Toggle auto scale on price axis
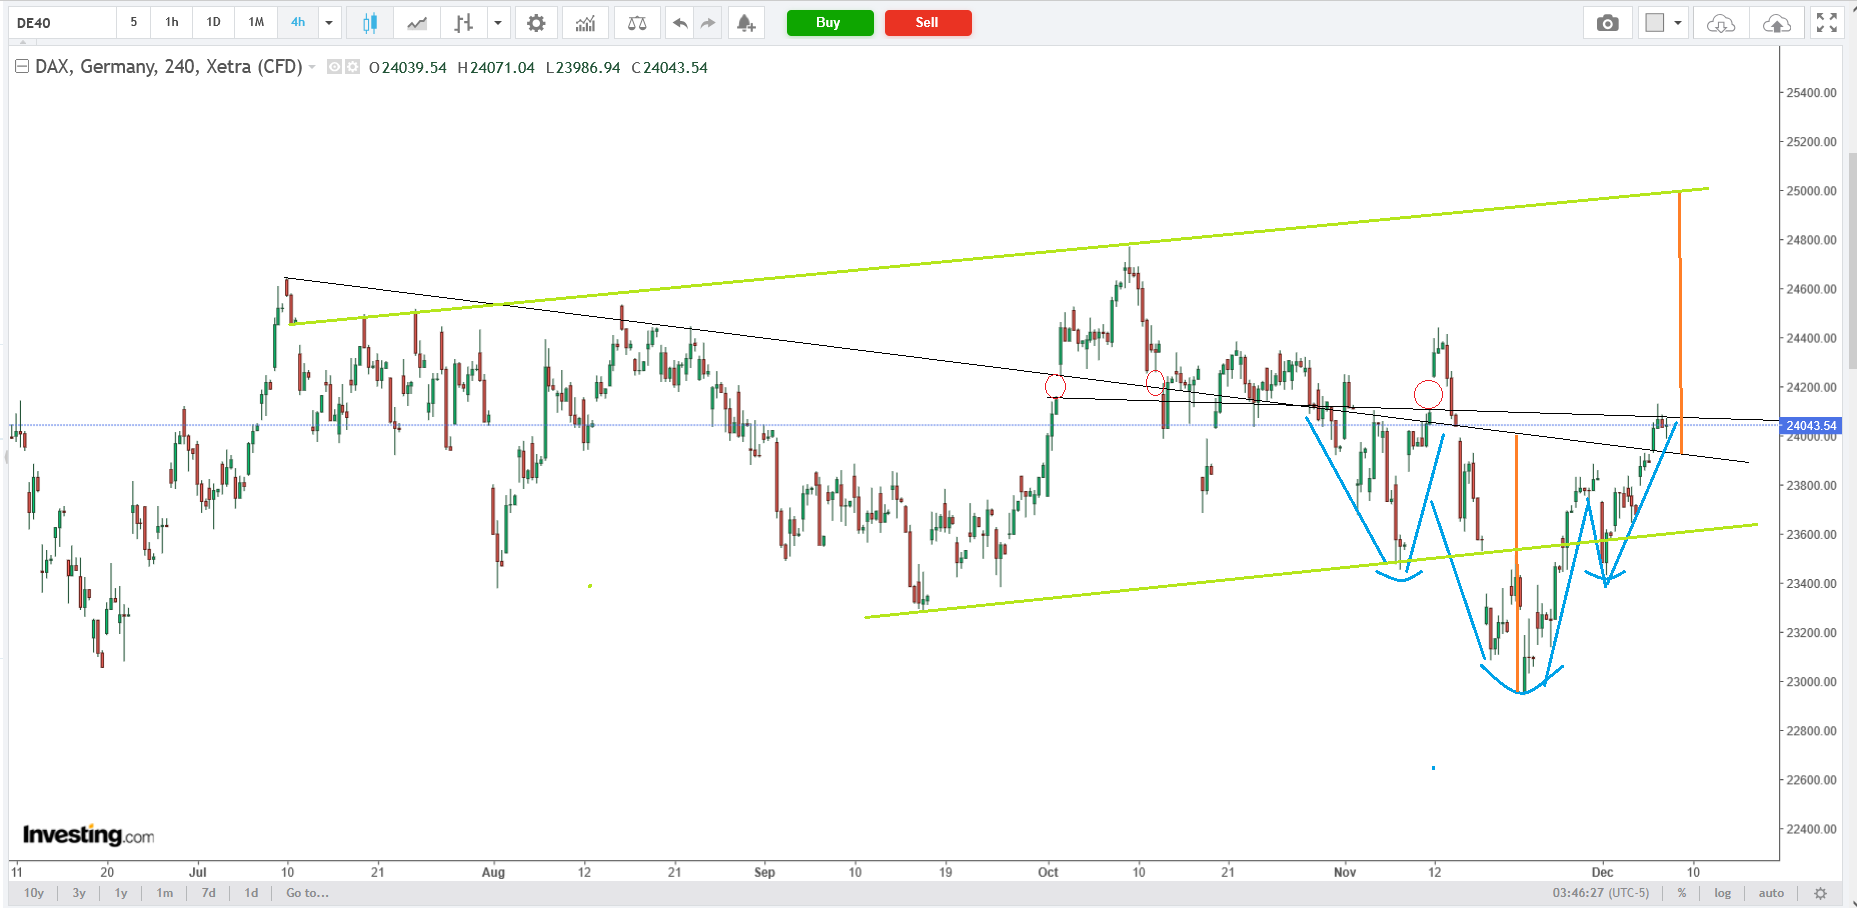 tap(1771, 893)
